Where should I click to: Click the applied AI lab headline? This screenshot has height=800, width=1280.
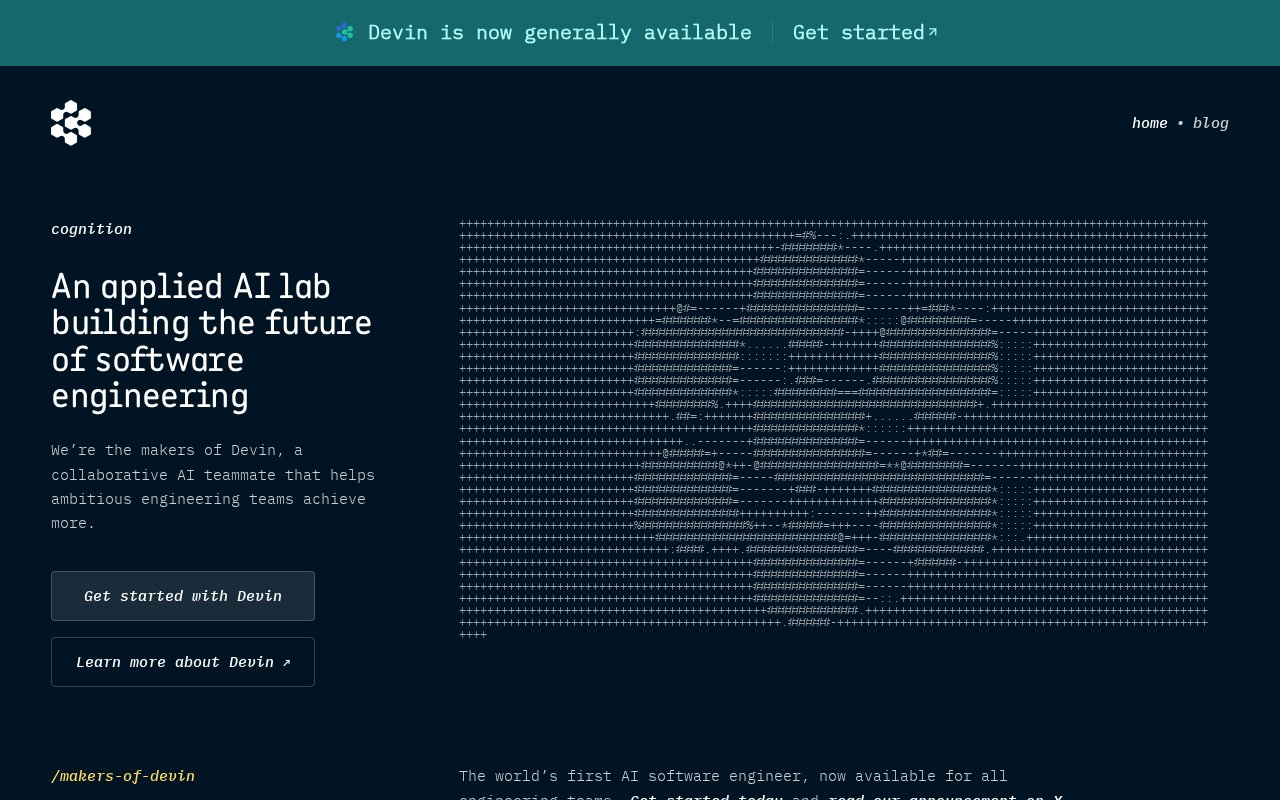pos(211,341)
